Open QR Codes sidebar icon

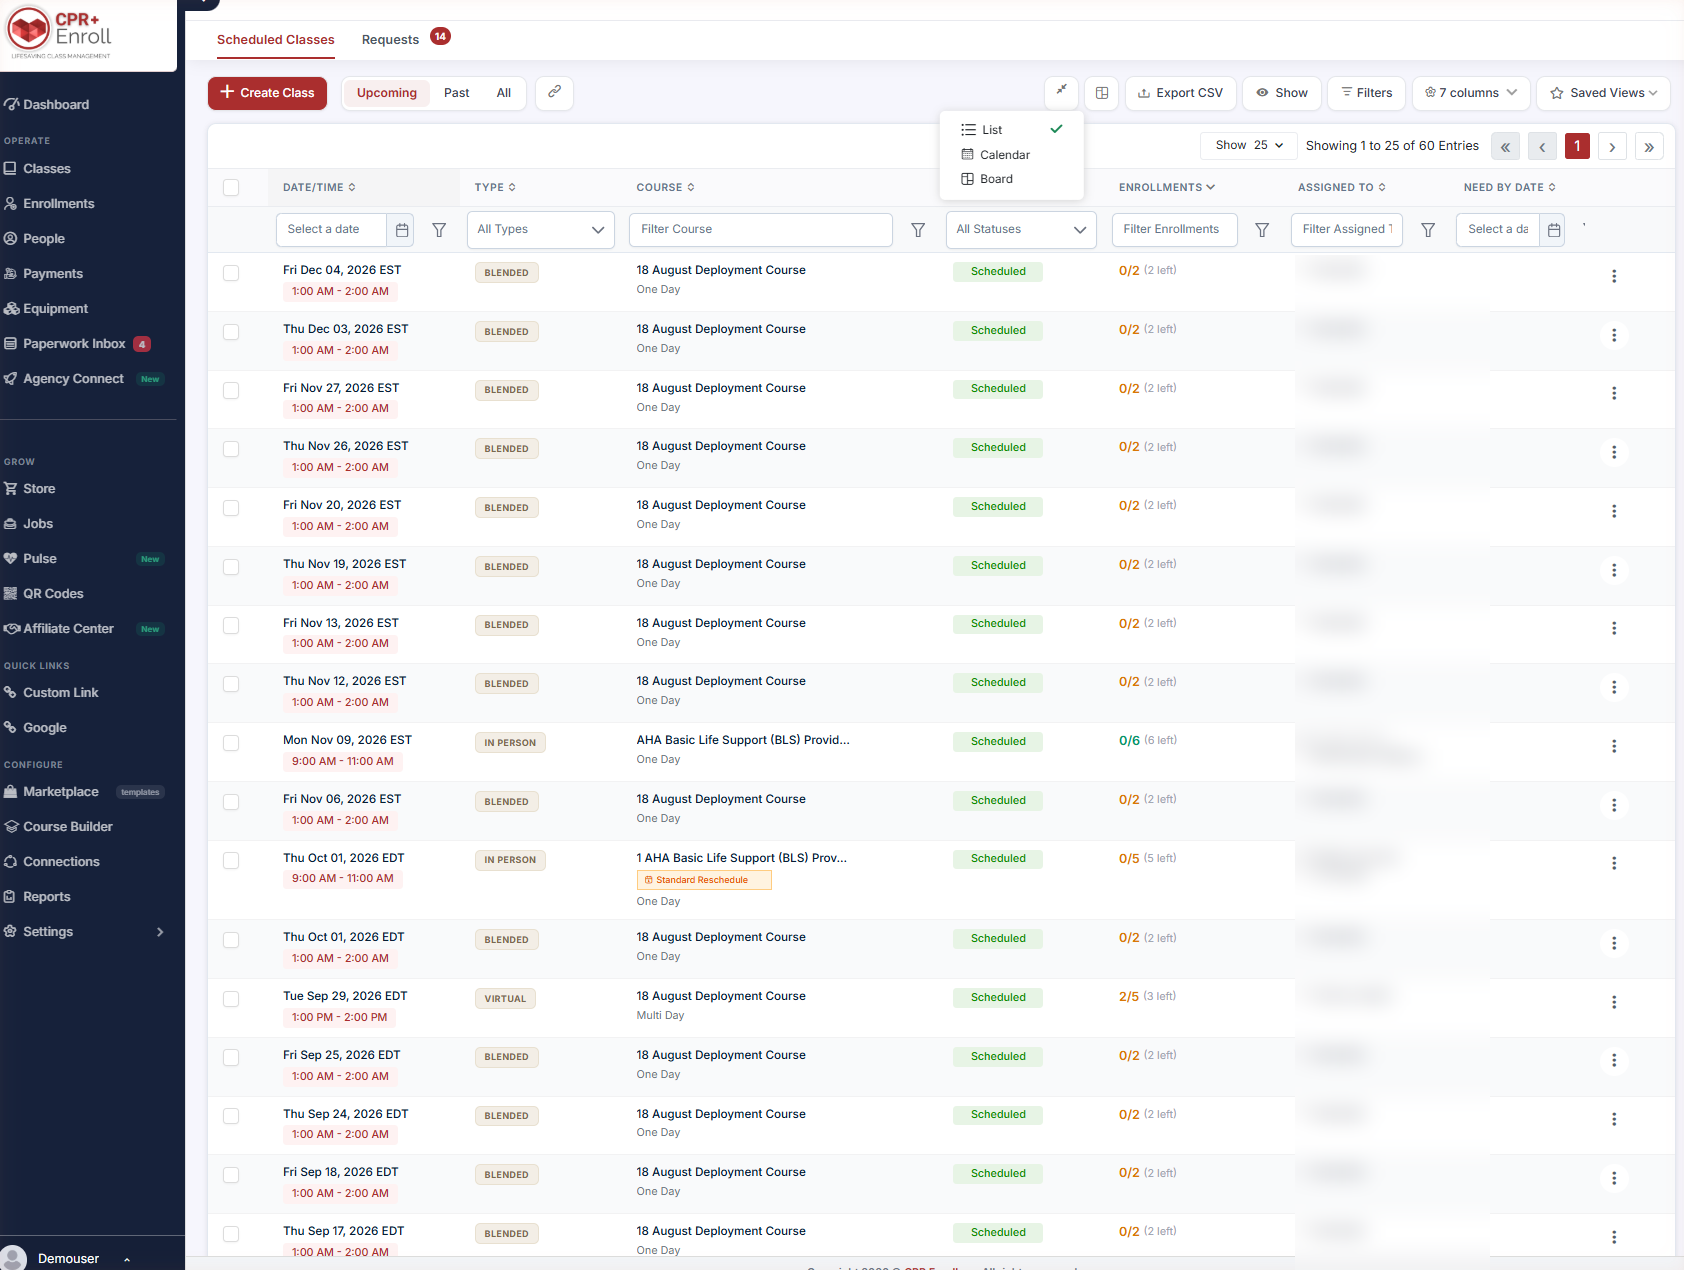[11, 593]
